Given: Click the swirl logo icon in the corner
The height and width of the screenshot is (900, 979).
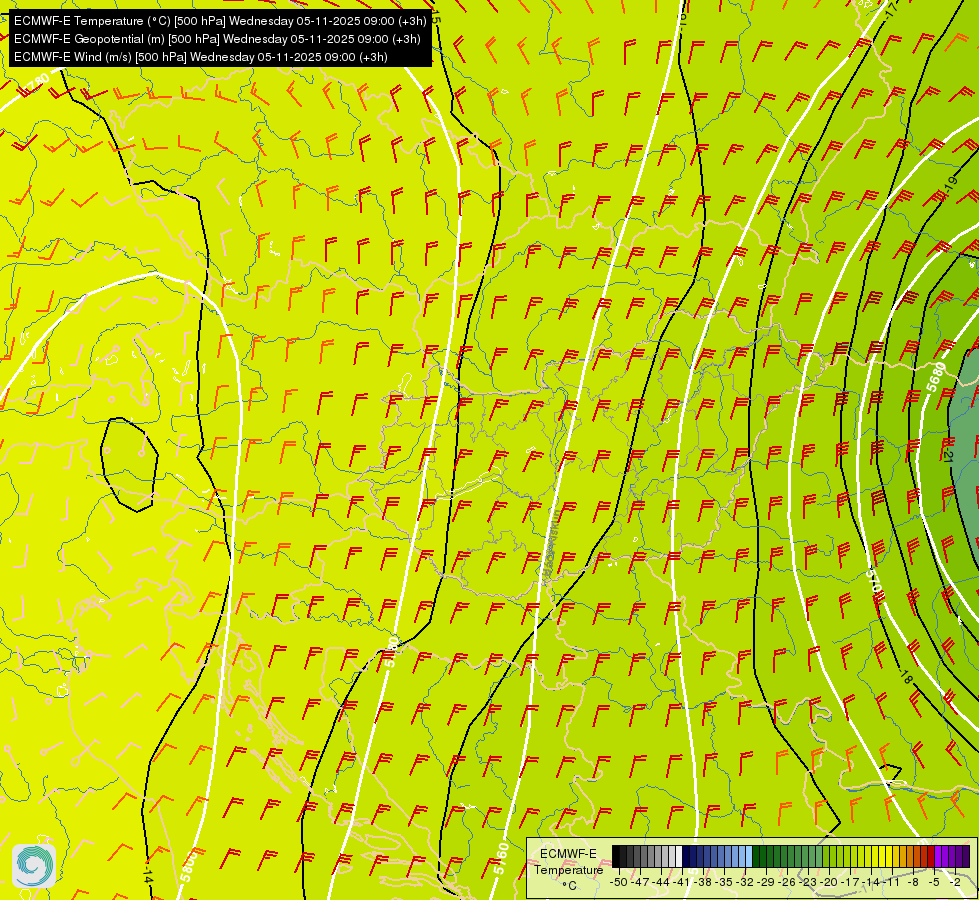Looking at the screenshot, I should click(x=34, y=866).
